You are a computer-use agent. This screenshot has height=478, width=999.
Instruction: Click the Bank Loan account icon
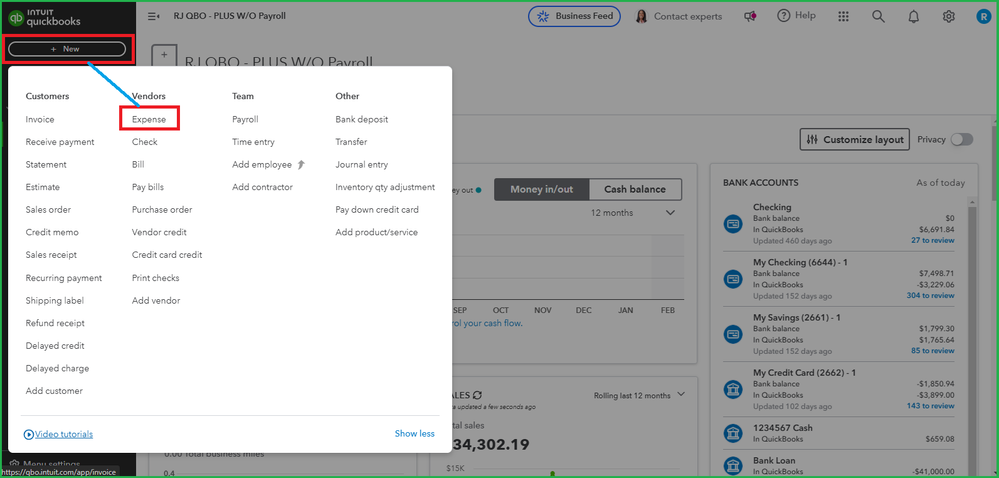coord(733,466)
